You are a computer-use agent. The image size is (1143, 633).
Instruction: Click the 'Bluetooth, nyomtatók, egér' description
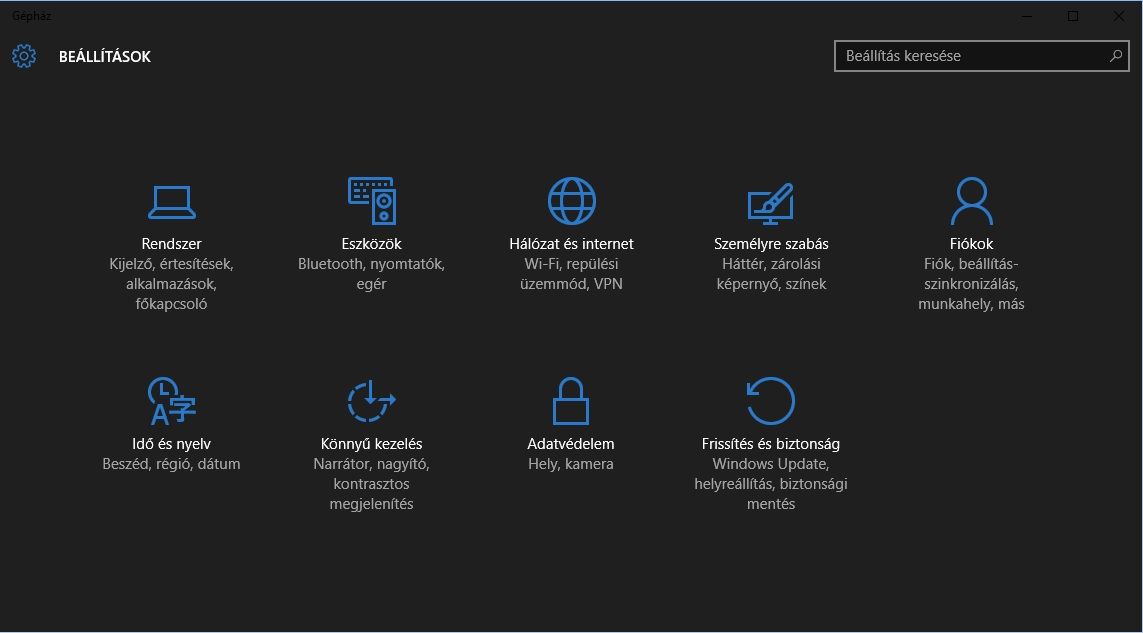(371, 274)
